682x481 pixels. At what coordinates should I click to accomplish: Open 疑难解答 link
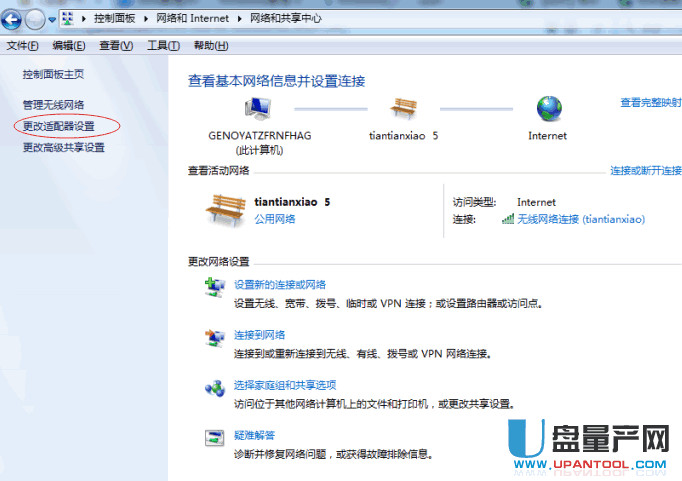tap(254, 435)
